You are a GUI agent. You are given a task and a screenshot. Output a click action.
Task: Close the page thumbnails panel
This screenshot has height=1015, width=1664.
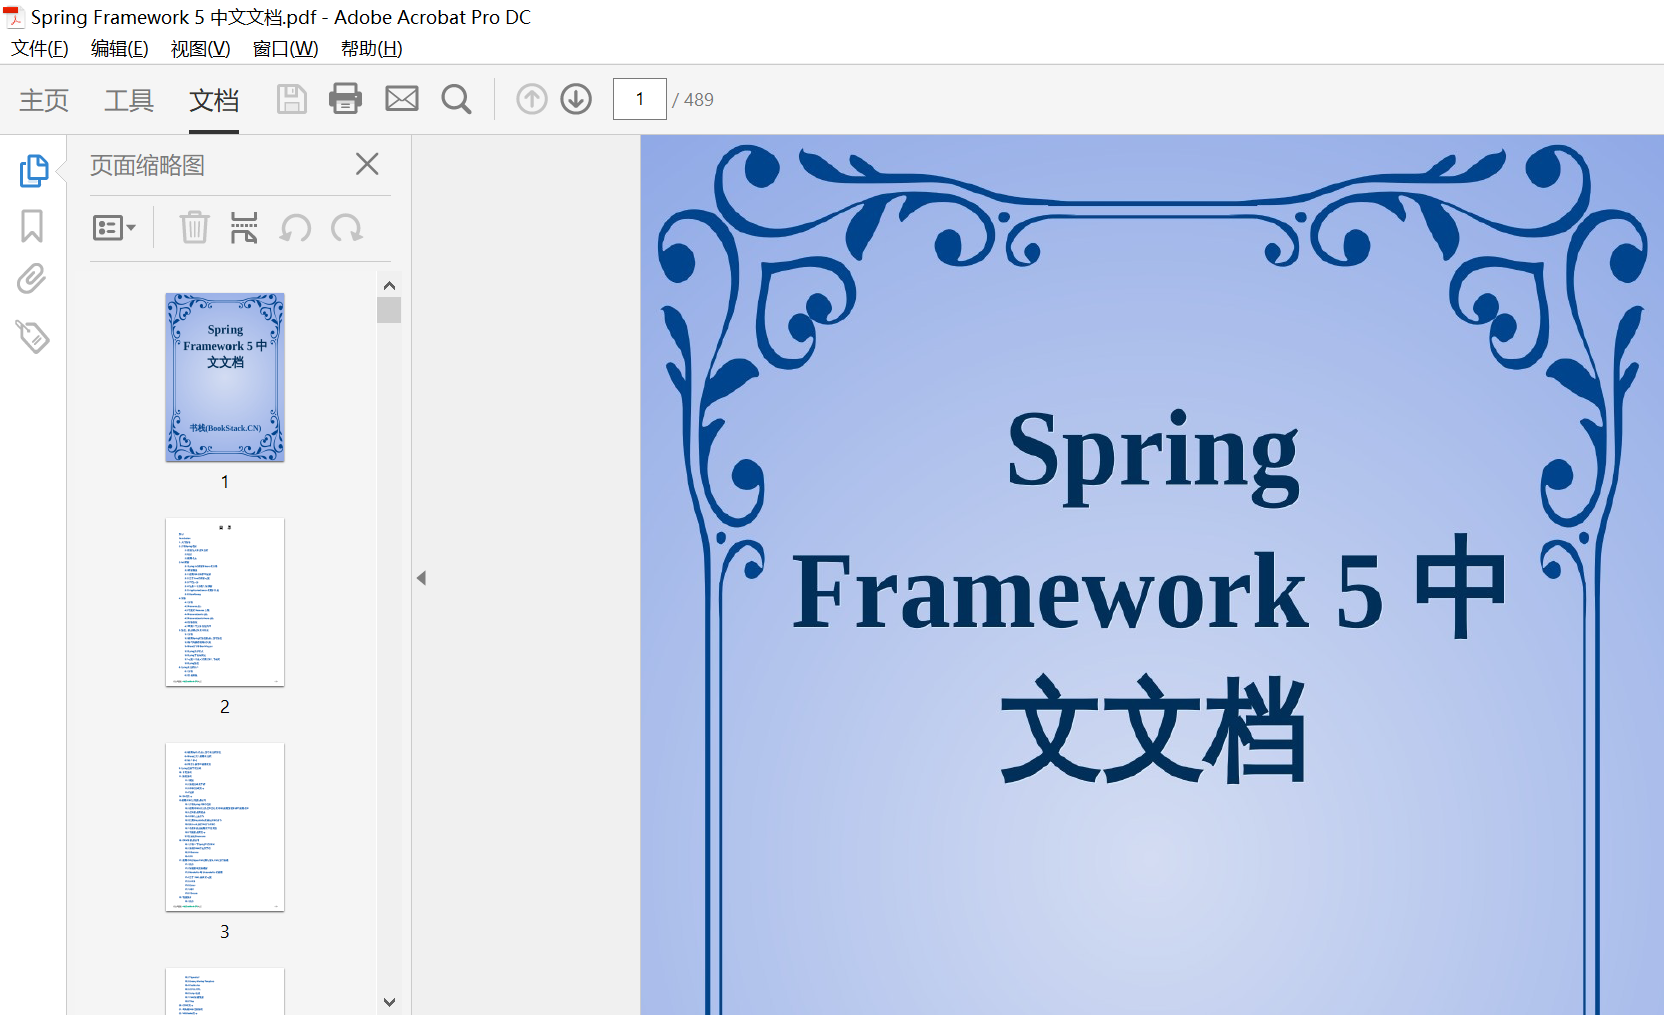[367, 164]
